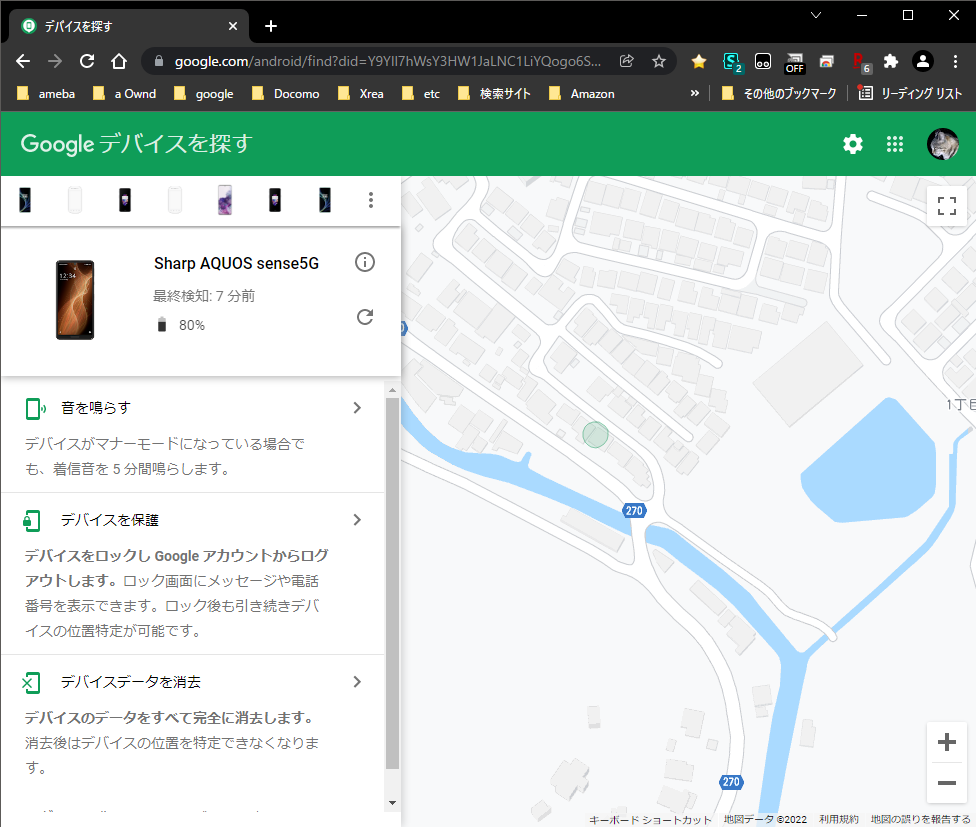976x827 pixels.
Task: Select the third device thumbnail
Action: [124, 200]
